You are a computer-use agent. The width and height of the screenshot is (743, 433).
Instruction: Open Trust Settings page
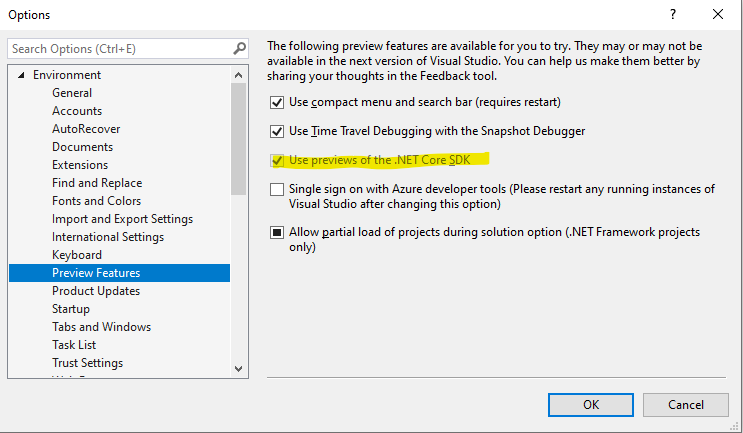pyautogui.click(x=88, y=363)
